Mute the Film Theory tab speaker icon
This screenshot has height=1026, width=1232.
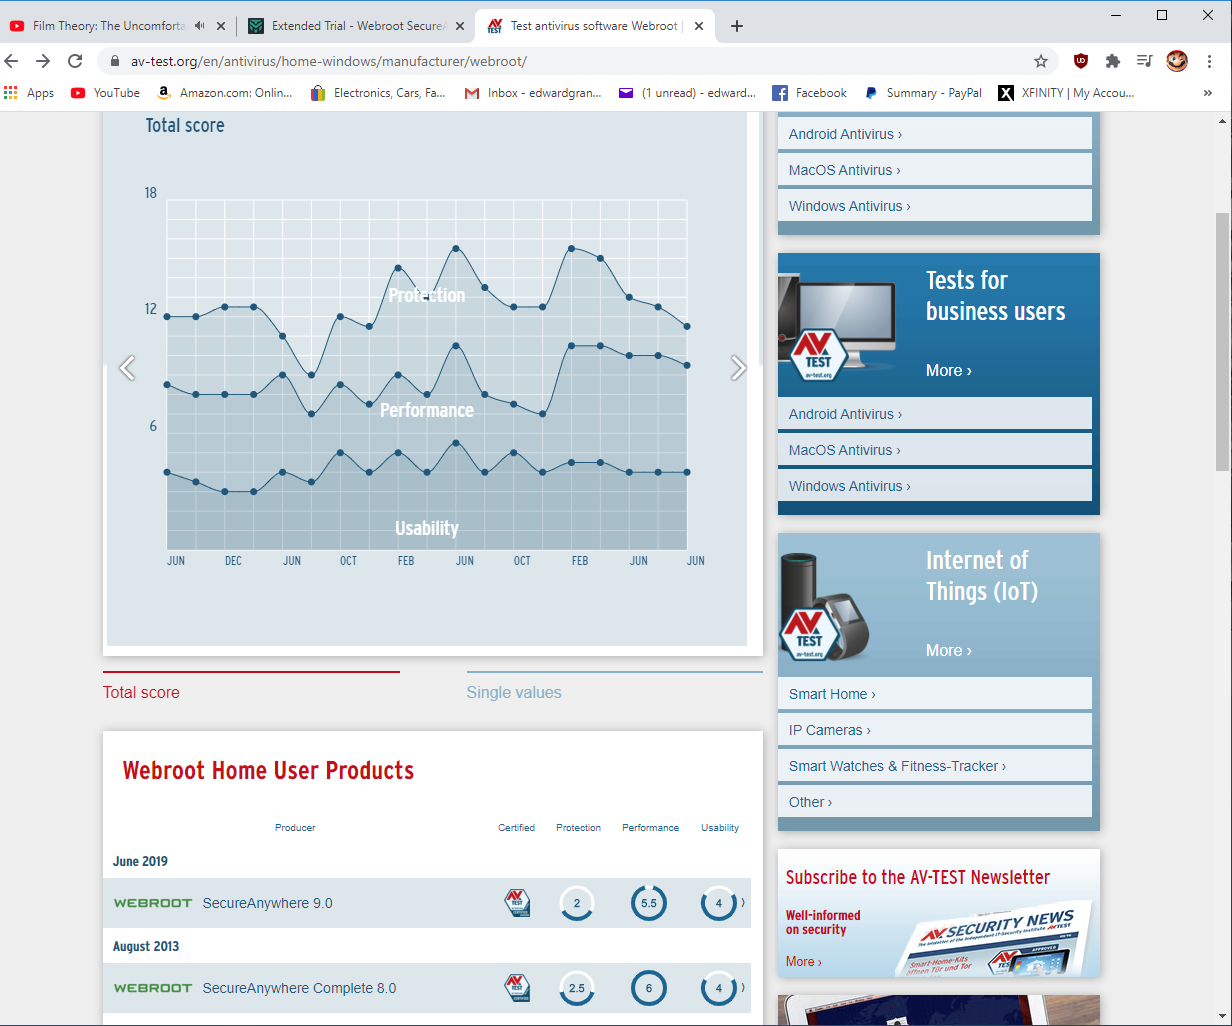200,26
